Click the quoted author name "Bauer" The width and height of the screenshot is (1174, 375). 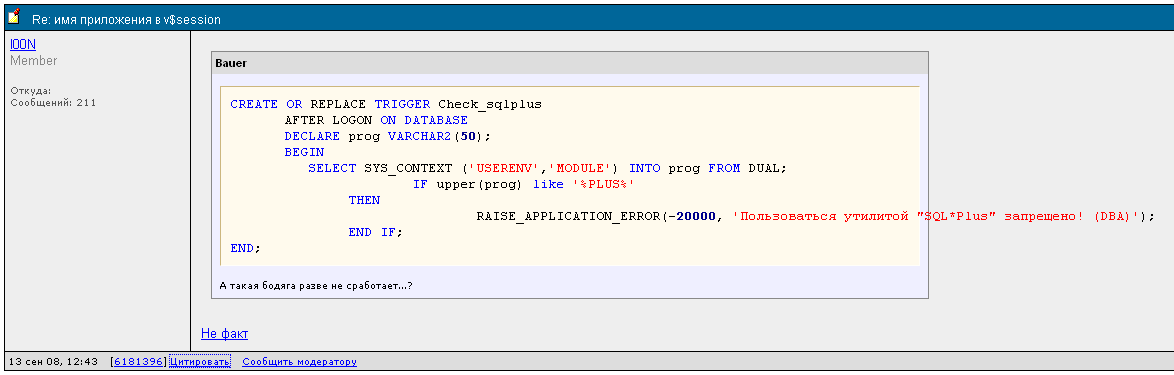[231, 64]
